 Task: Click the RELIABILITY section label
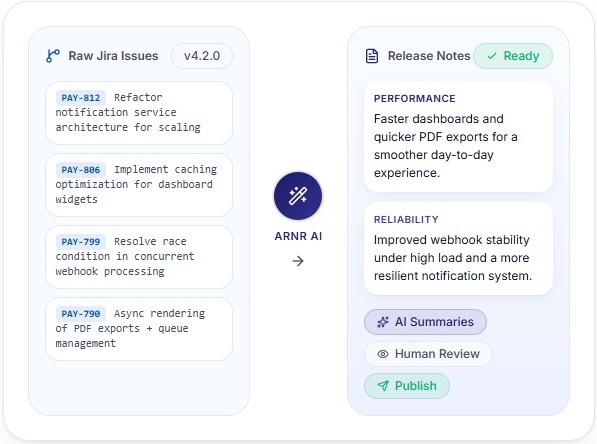pos(406,220)
